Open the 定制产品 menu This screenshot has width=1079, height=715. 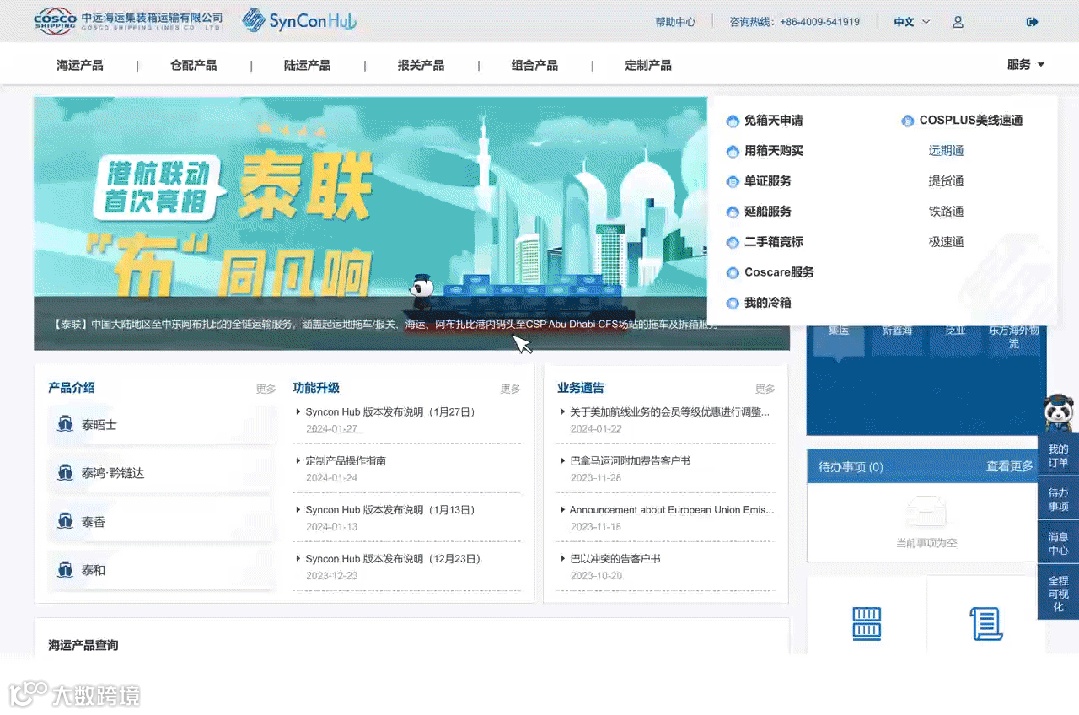point(648,65)
